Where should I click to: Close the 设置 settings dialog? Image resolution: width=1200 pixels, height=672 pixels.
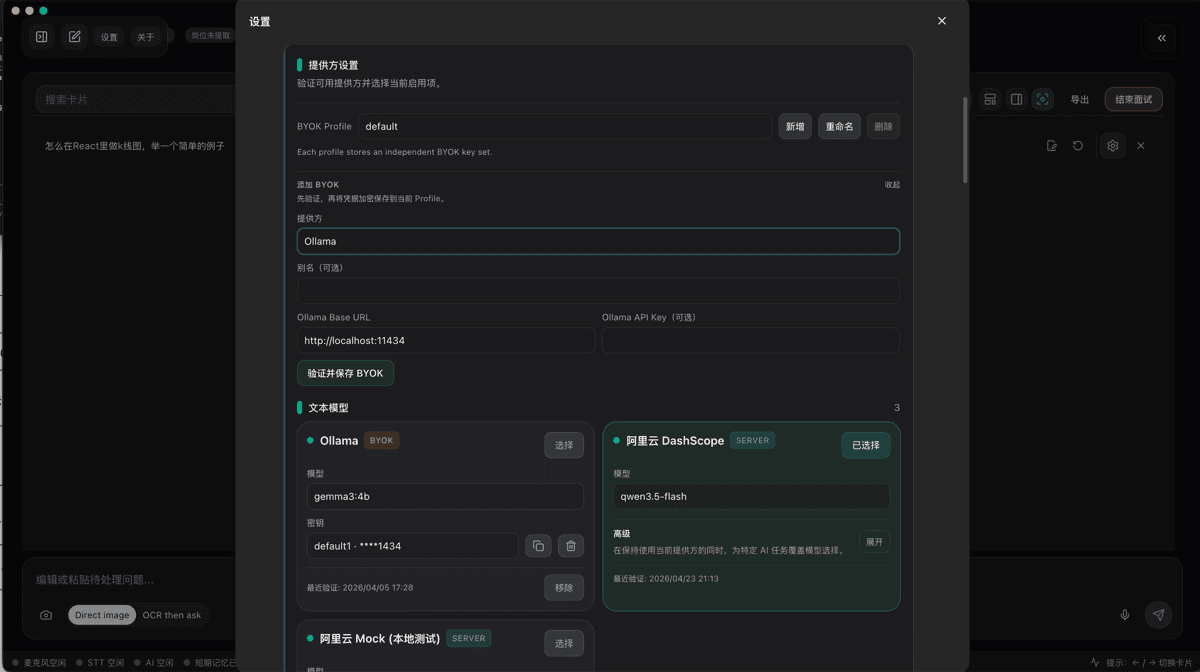[x=941, y=21]
